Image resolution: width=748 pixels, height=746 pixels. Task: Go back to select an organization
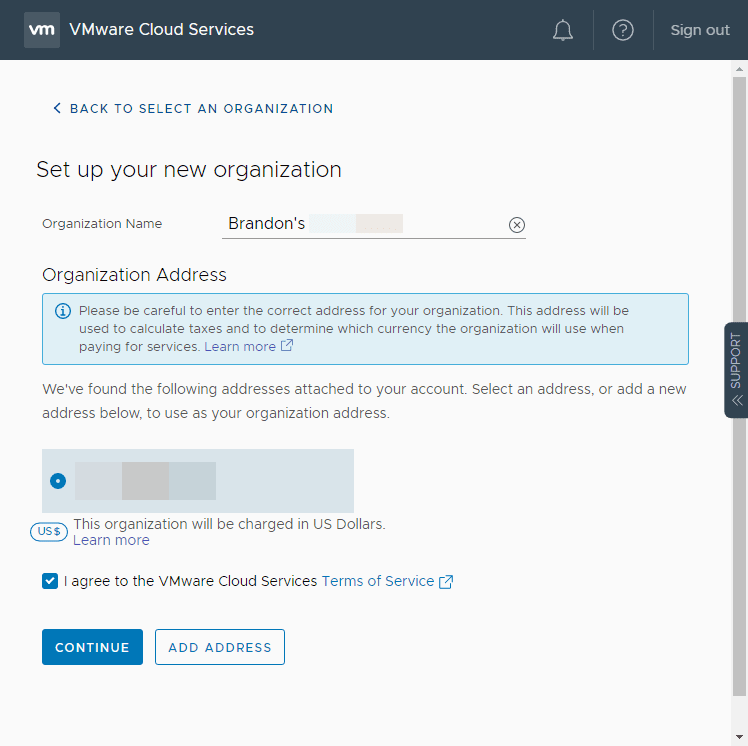[193, 108]
